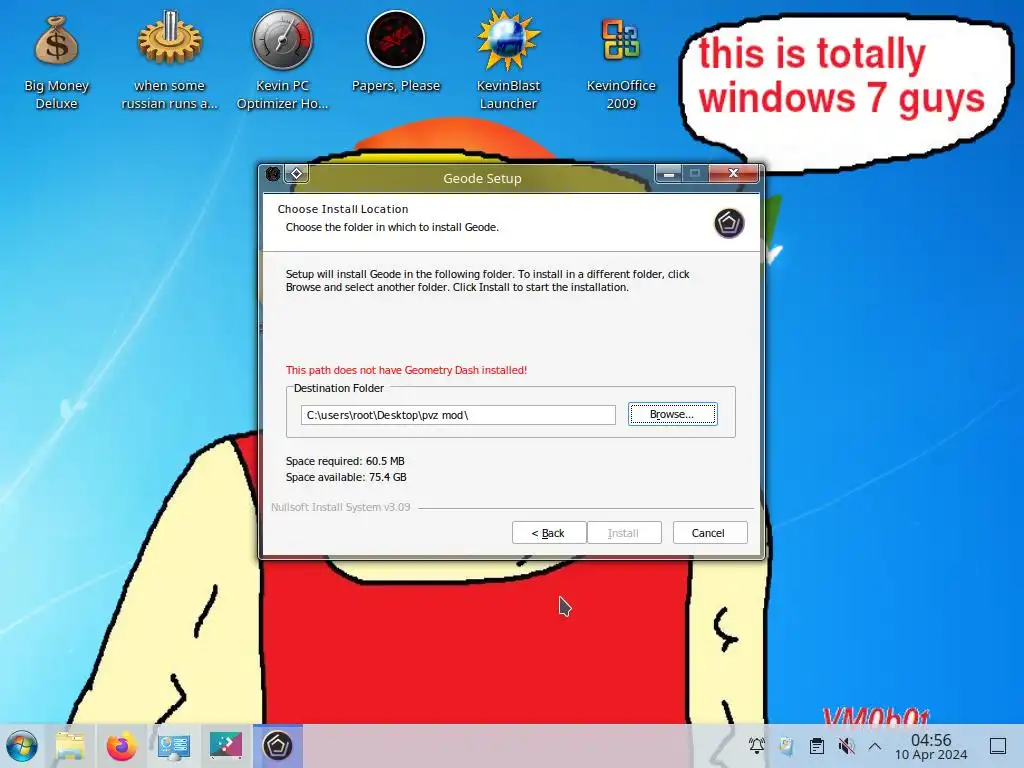This screenshot has width=1024, height=768.
Task: Click the Space available: 75.4 GB text
Action: click(x=346, y=477)
